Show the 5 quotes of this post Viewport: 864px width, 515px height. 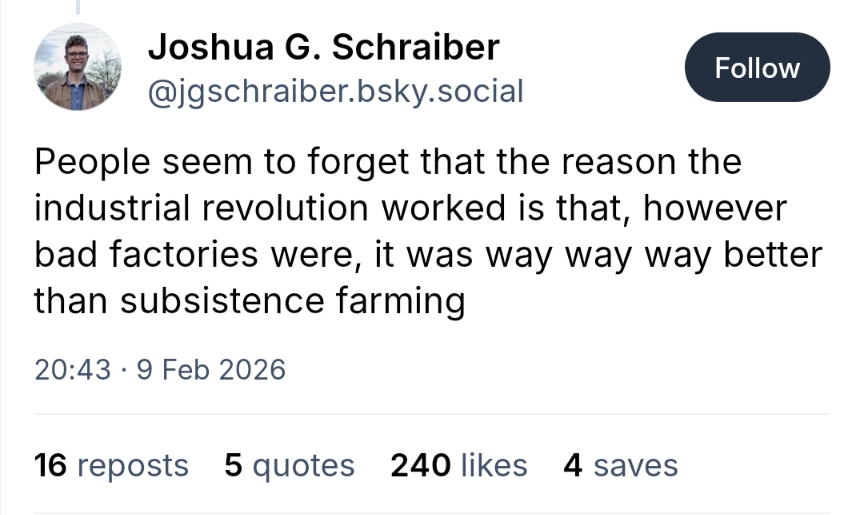coord(289,465)
